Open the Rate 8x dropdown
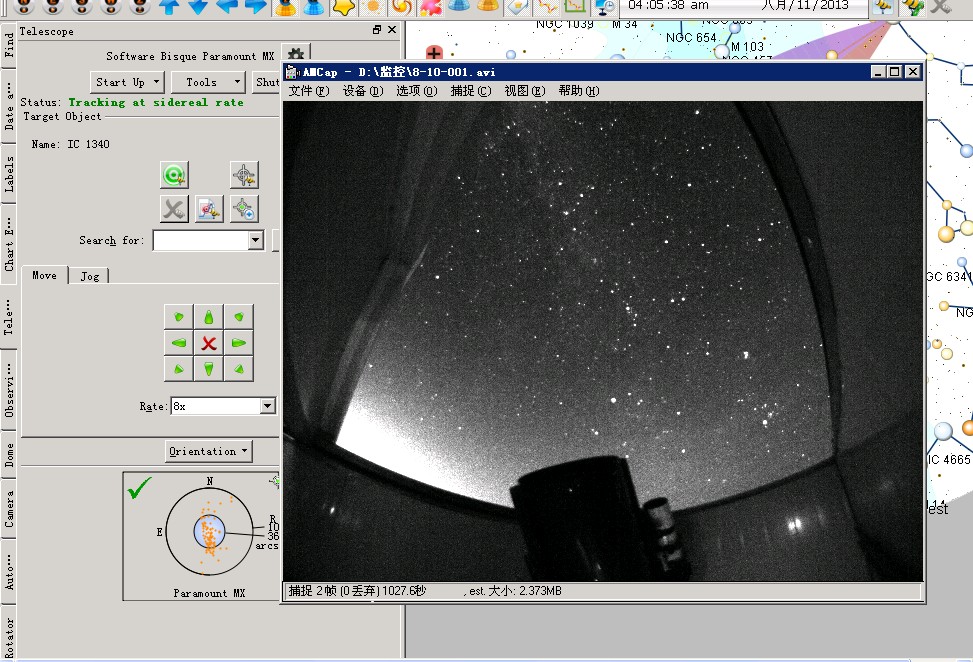This screenshot has height=662, width=973. 267,406
